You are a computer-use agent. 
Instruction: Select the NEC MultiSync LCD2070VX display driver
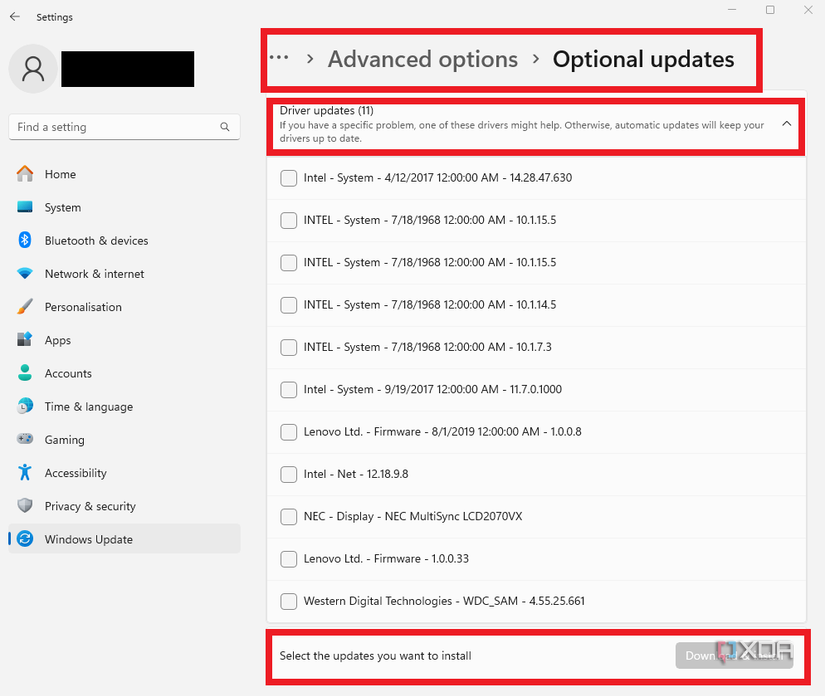click(289, 516)
